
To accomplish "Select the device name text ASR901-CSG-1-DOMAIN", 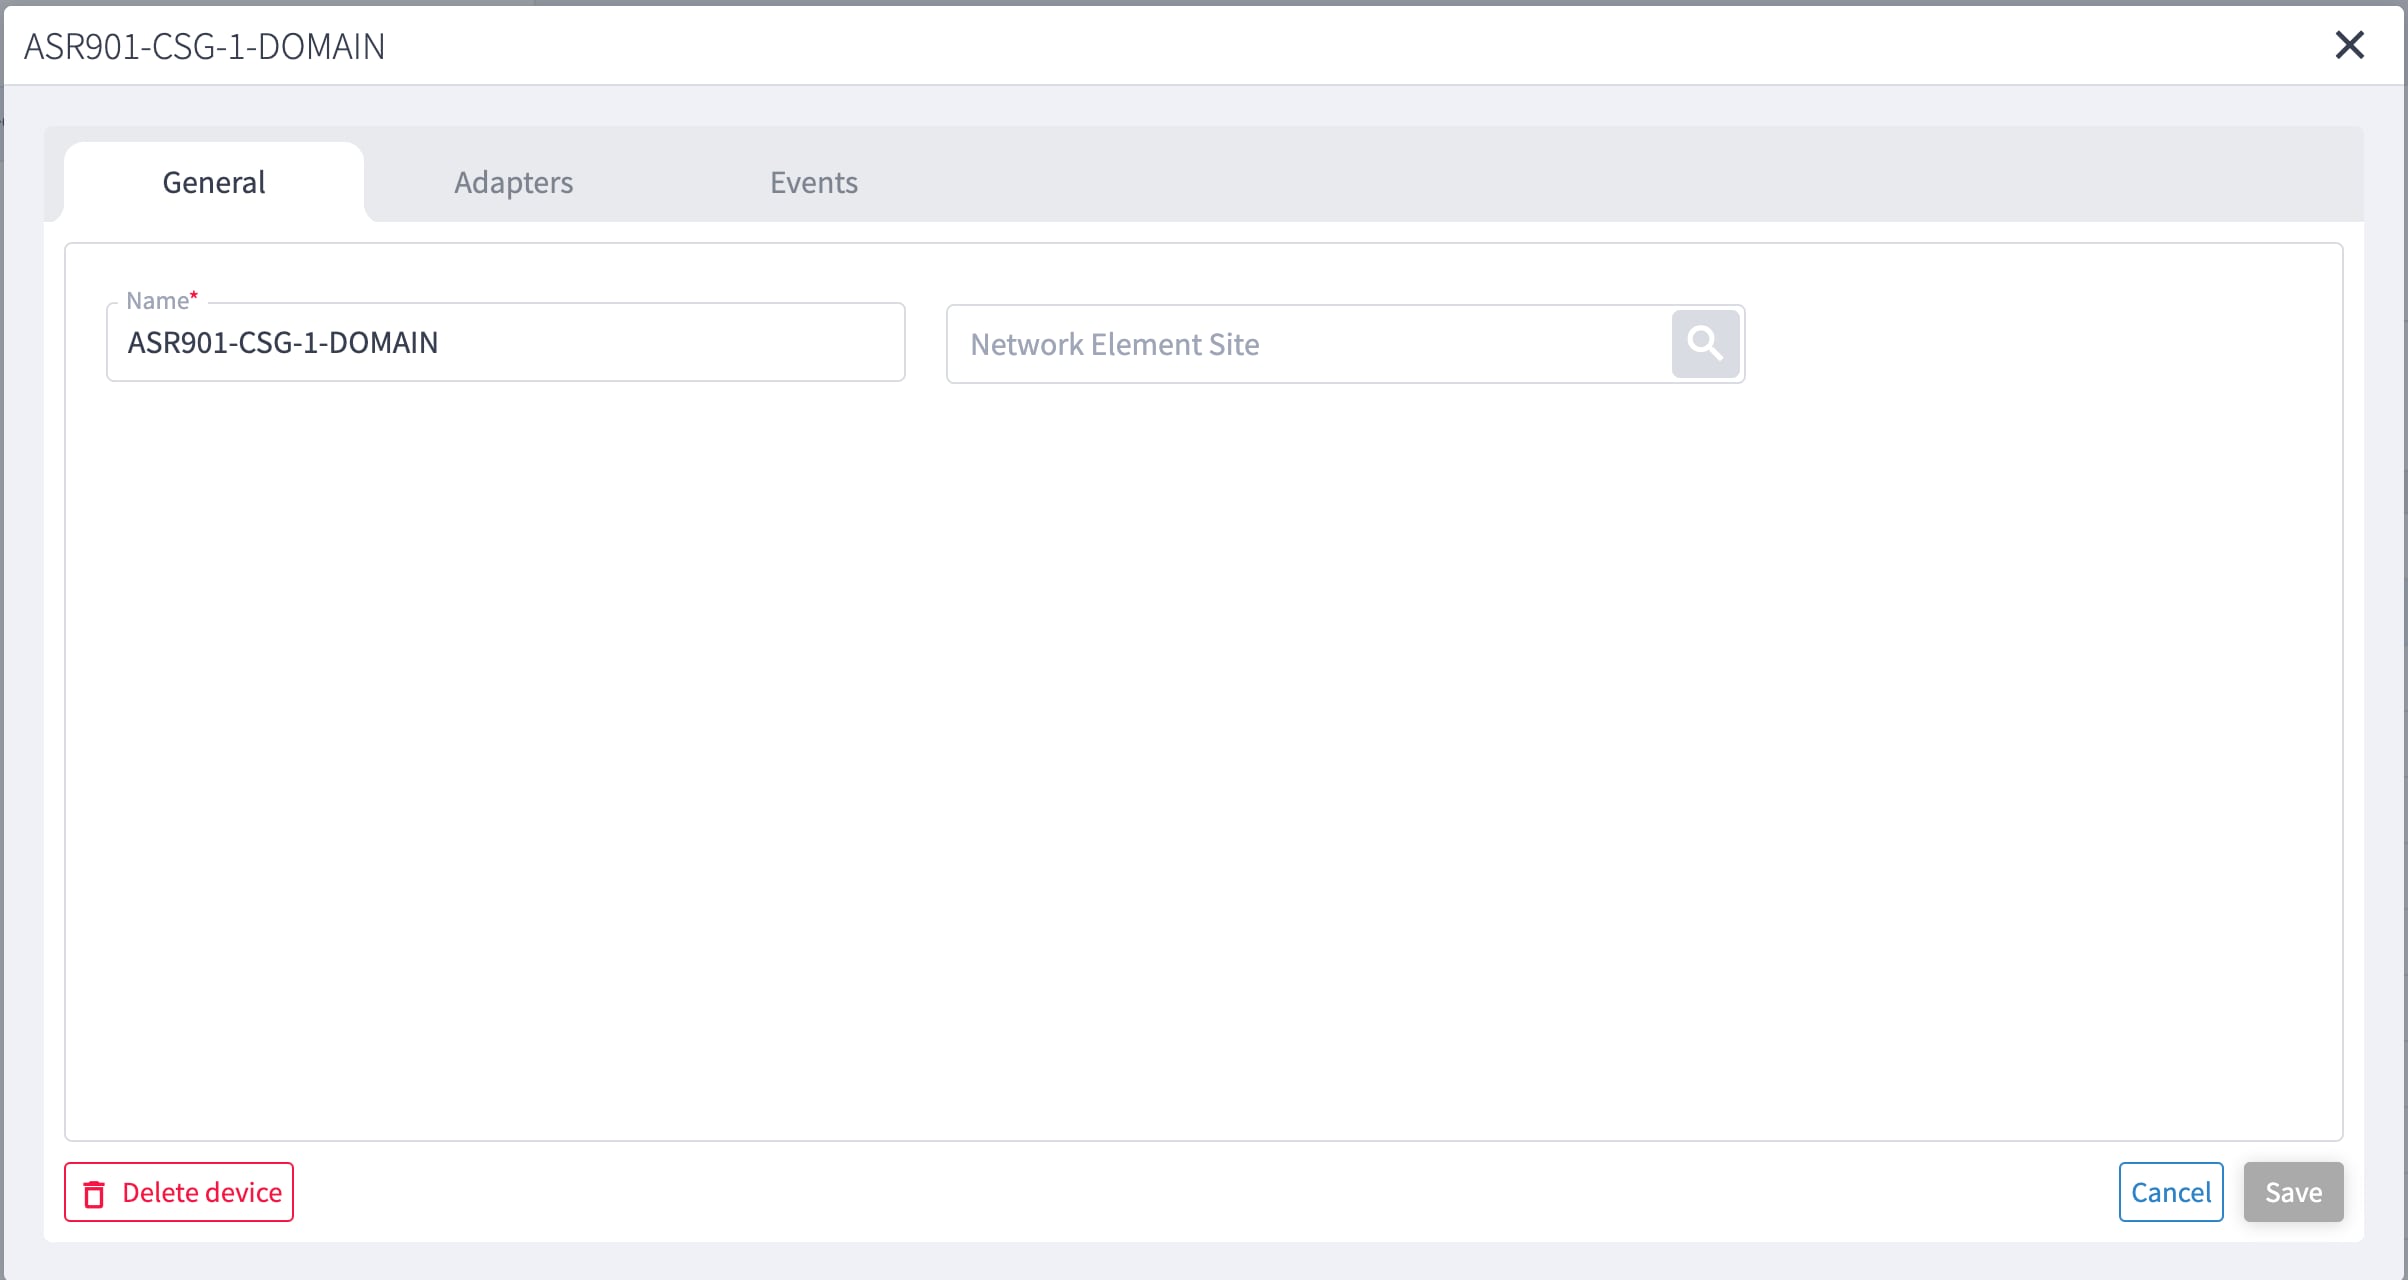I will (282, 342).
